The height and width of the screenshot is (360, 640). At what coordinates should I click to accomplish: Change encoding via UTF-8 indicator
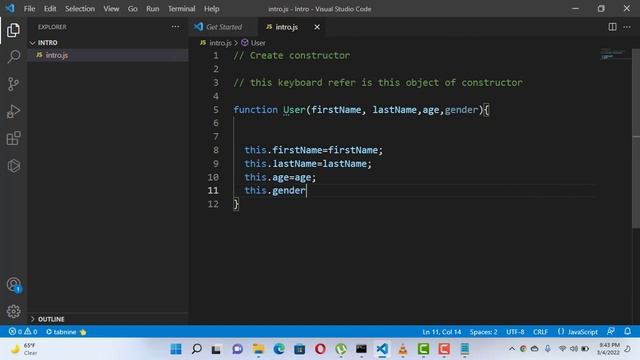(x=515, y=331)
